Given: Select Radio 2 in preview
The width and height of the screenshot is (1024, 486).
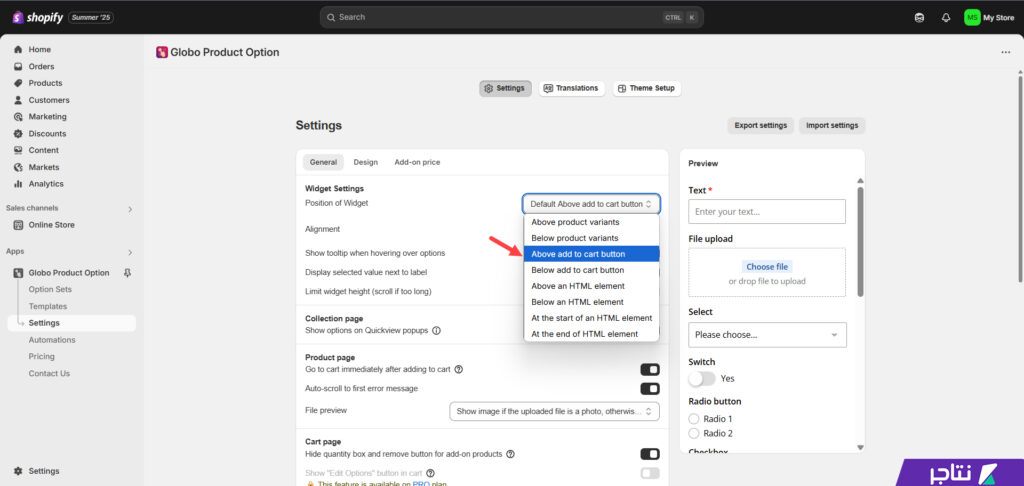Looking at the screenshot, I should point(694,433).
